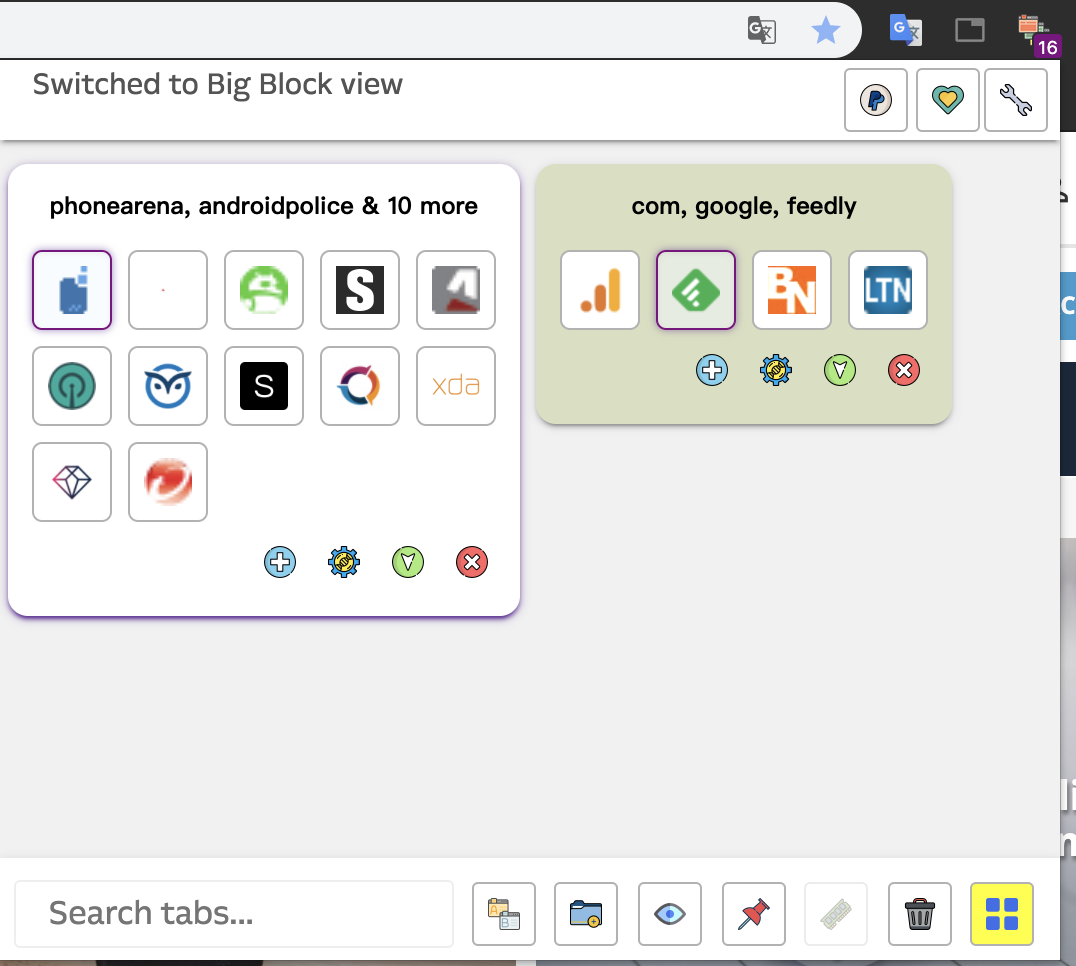1076x966 pixels.
Task: Click the Feedly tab thumbnail in com group
Action: (x=695, y=290)
